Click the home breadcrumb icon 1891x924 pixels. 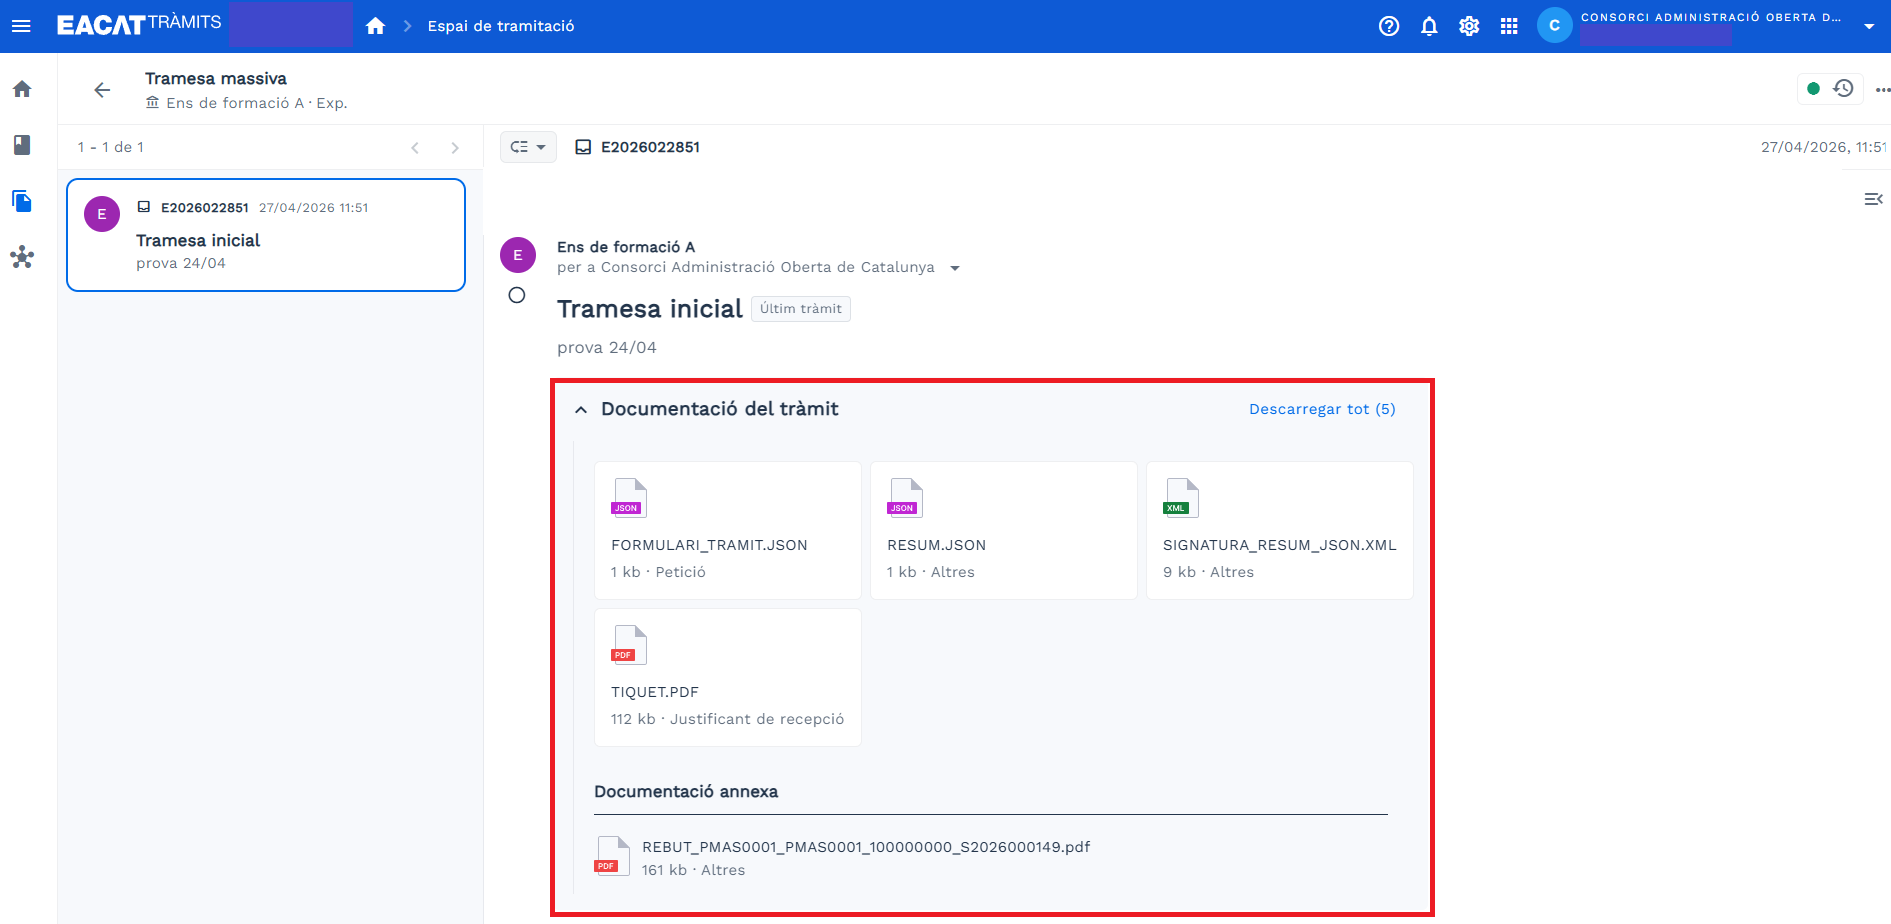(375, 26)
